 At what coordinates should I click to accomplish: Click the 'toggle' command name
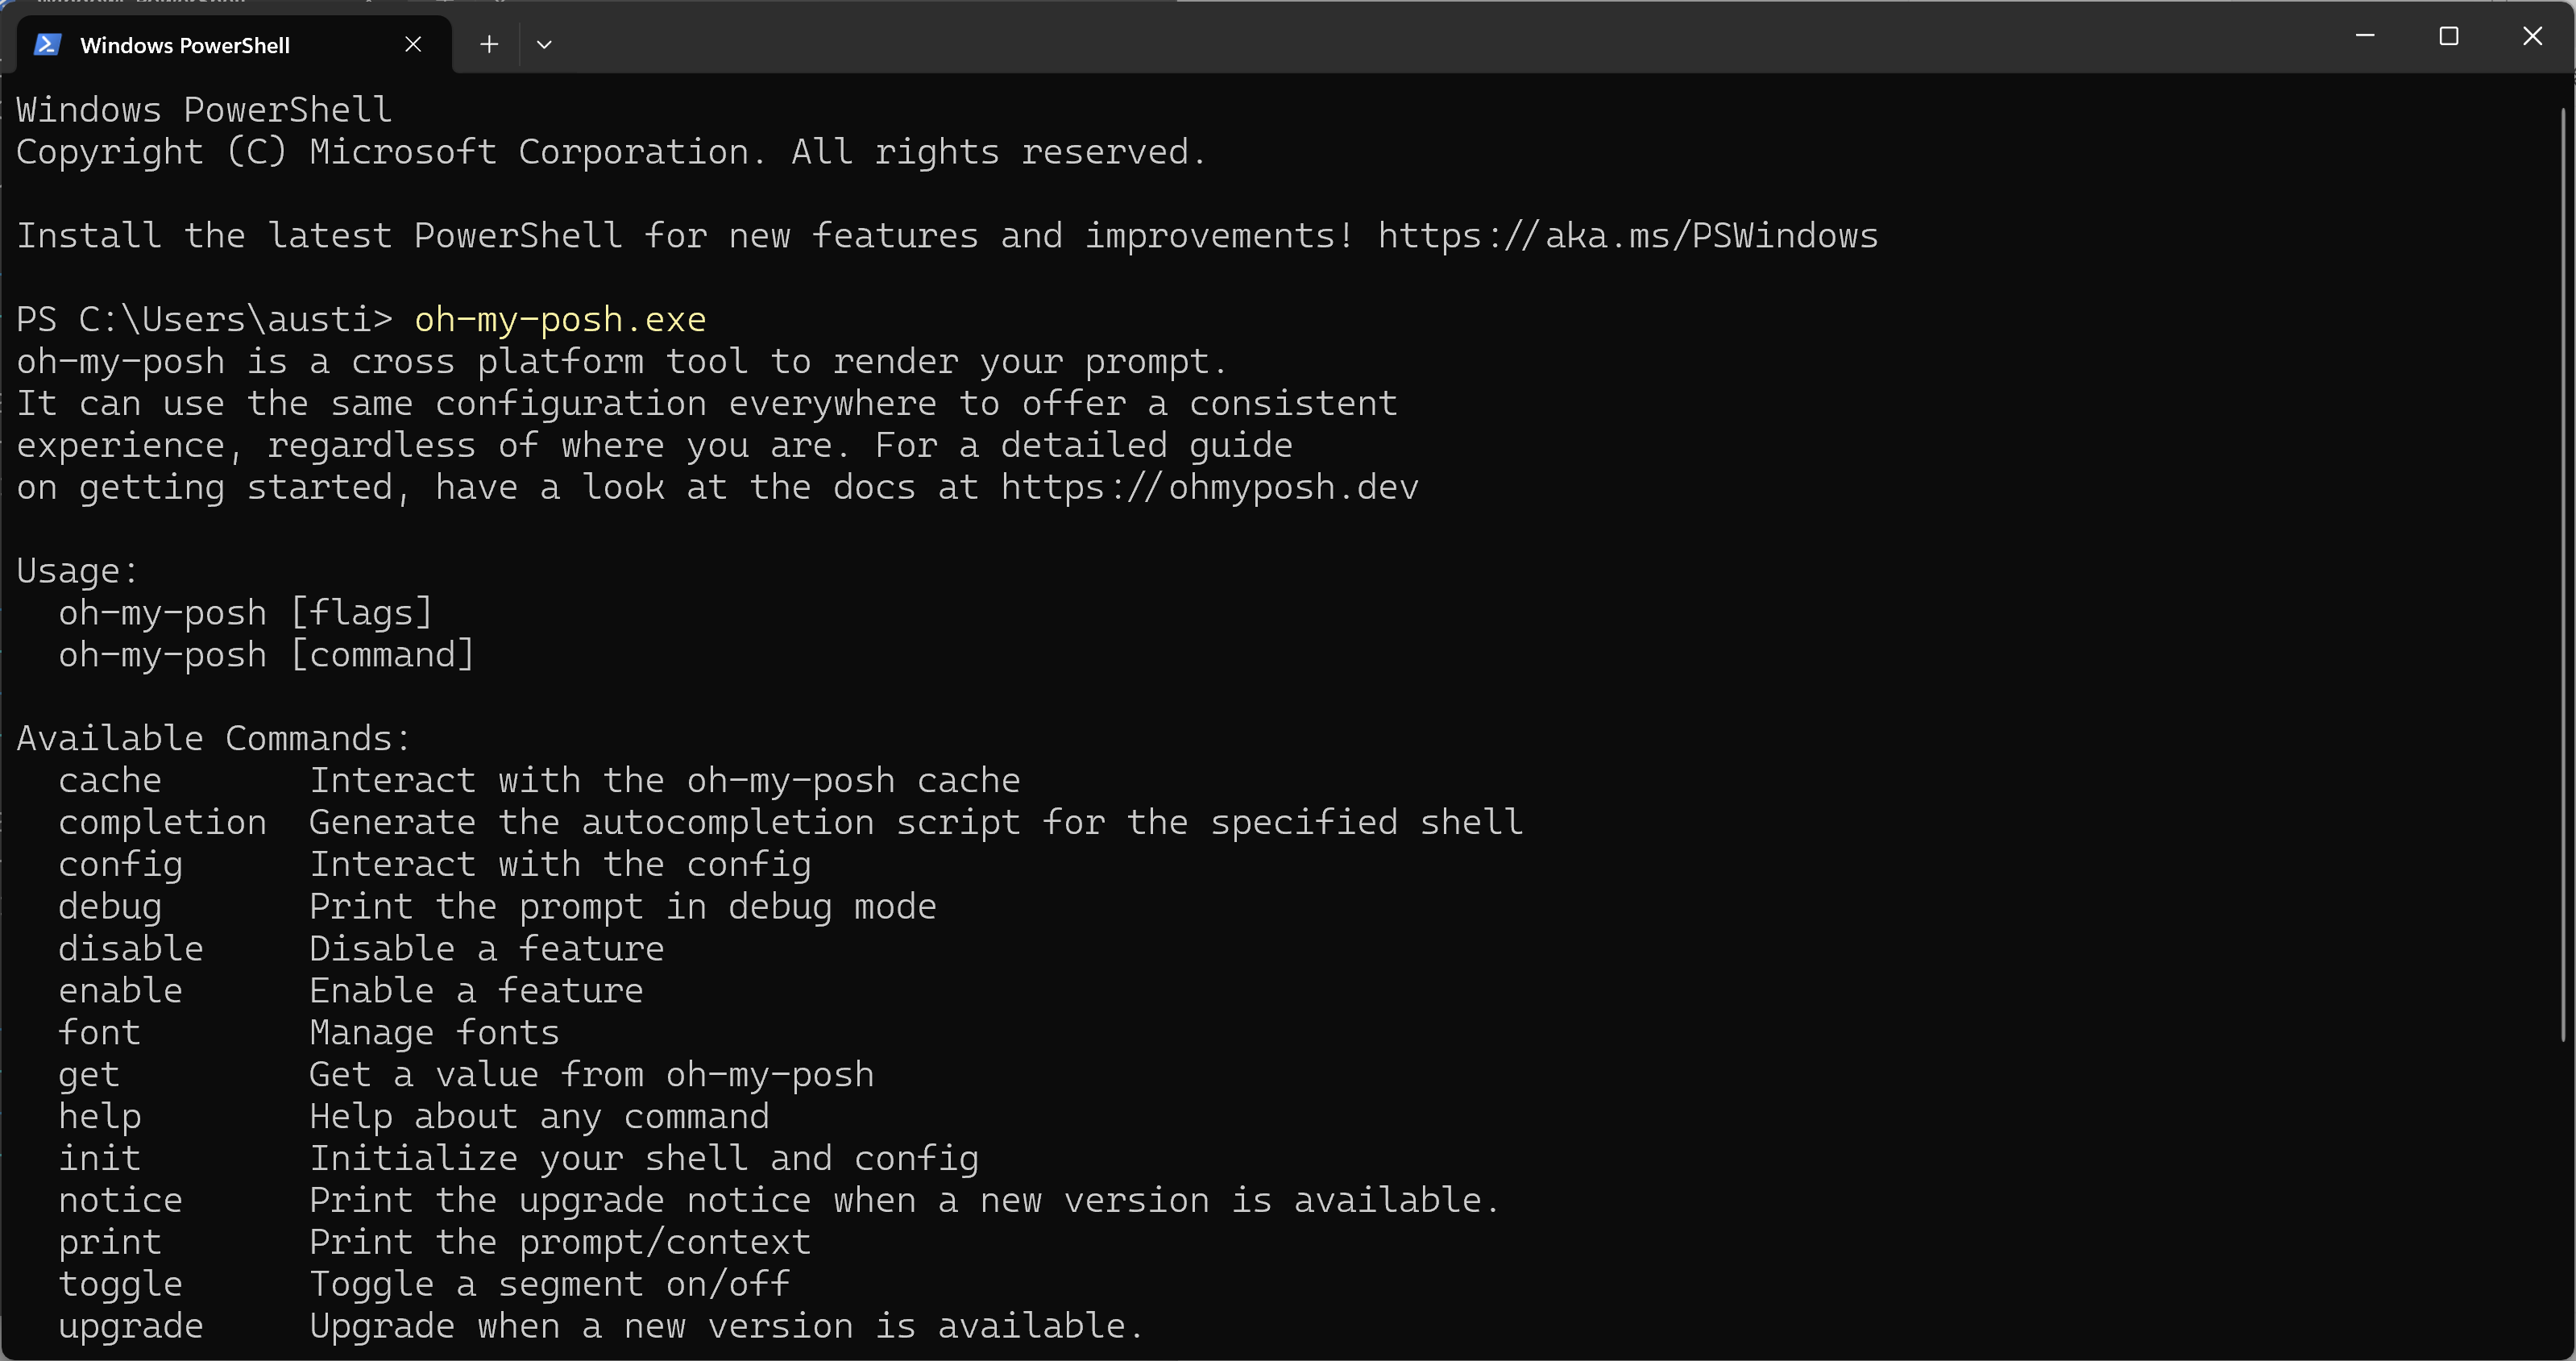click(x=120, y=1284)
